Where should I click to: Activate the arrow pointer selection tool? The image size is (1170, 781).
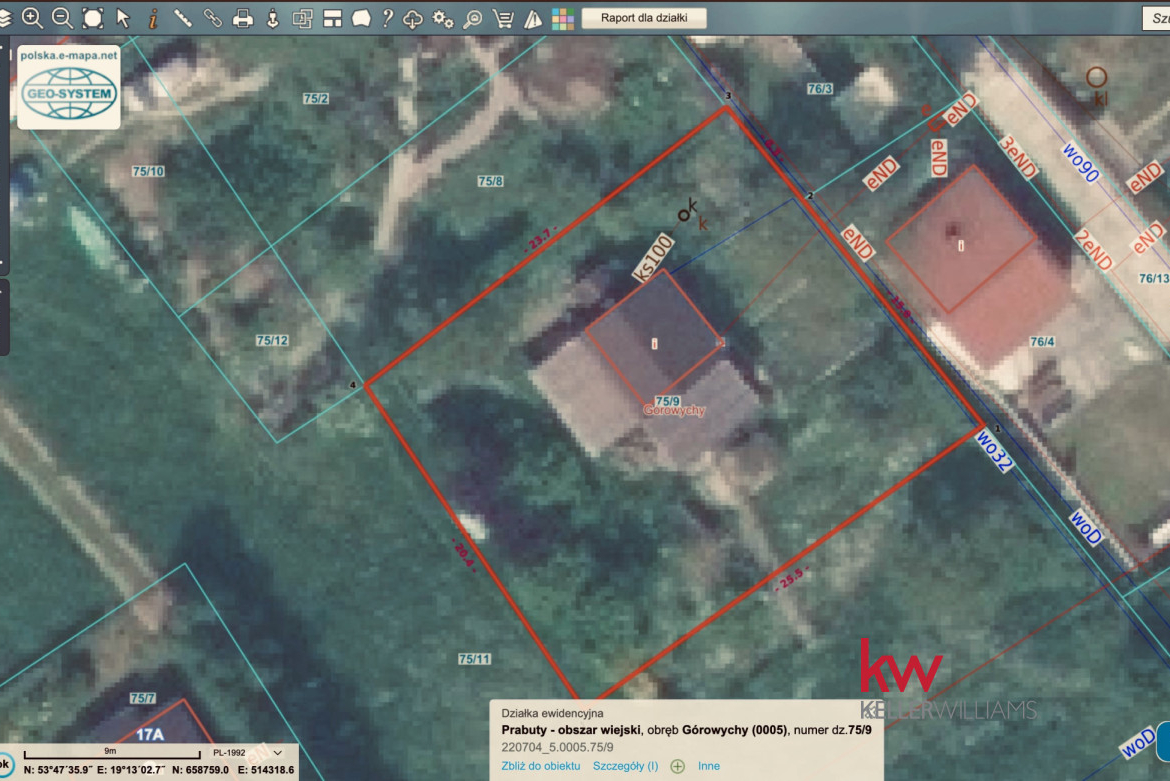(123, 18)
